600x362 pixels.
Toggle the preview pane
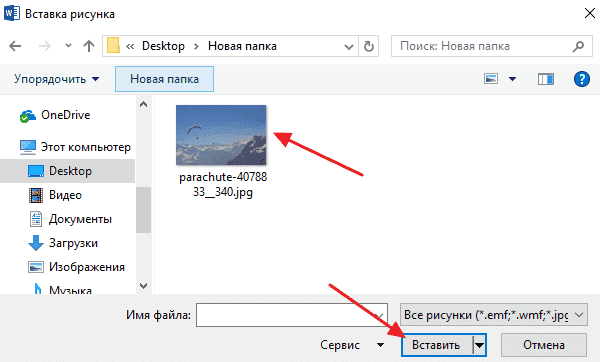pos(546,79)
